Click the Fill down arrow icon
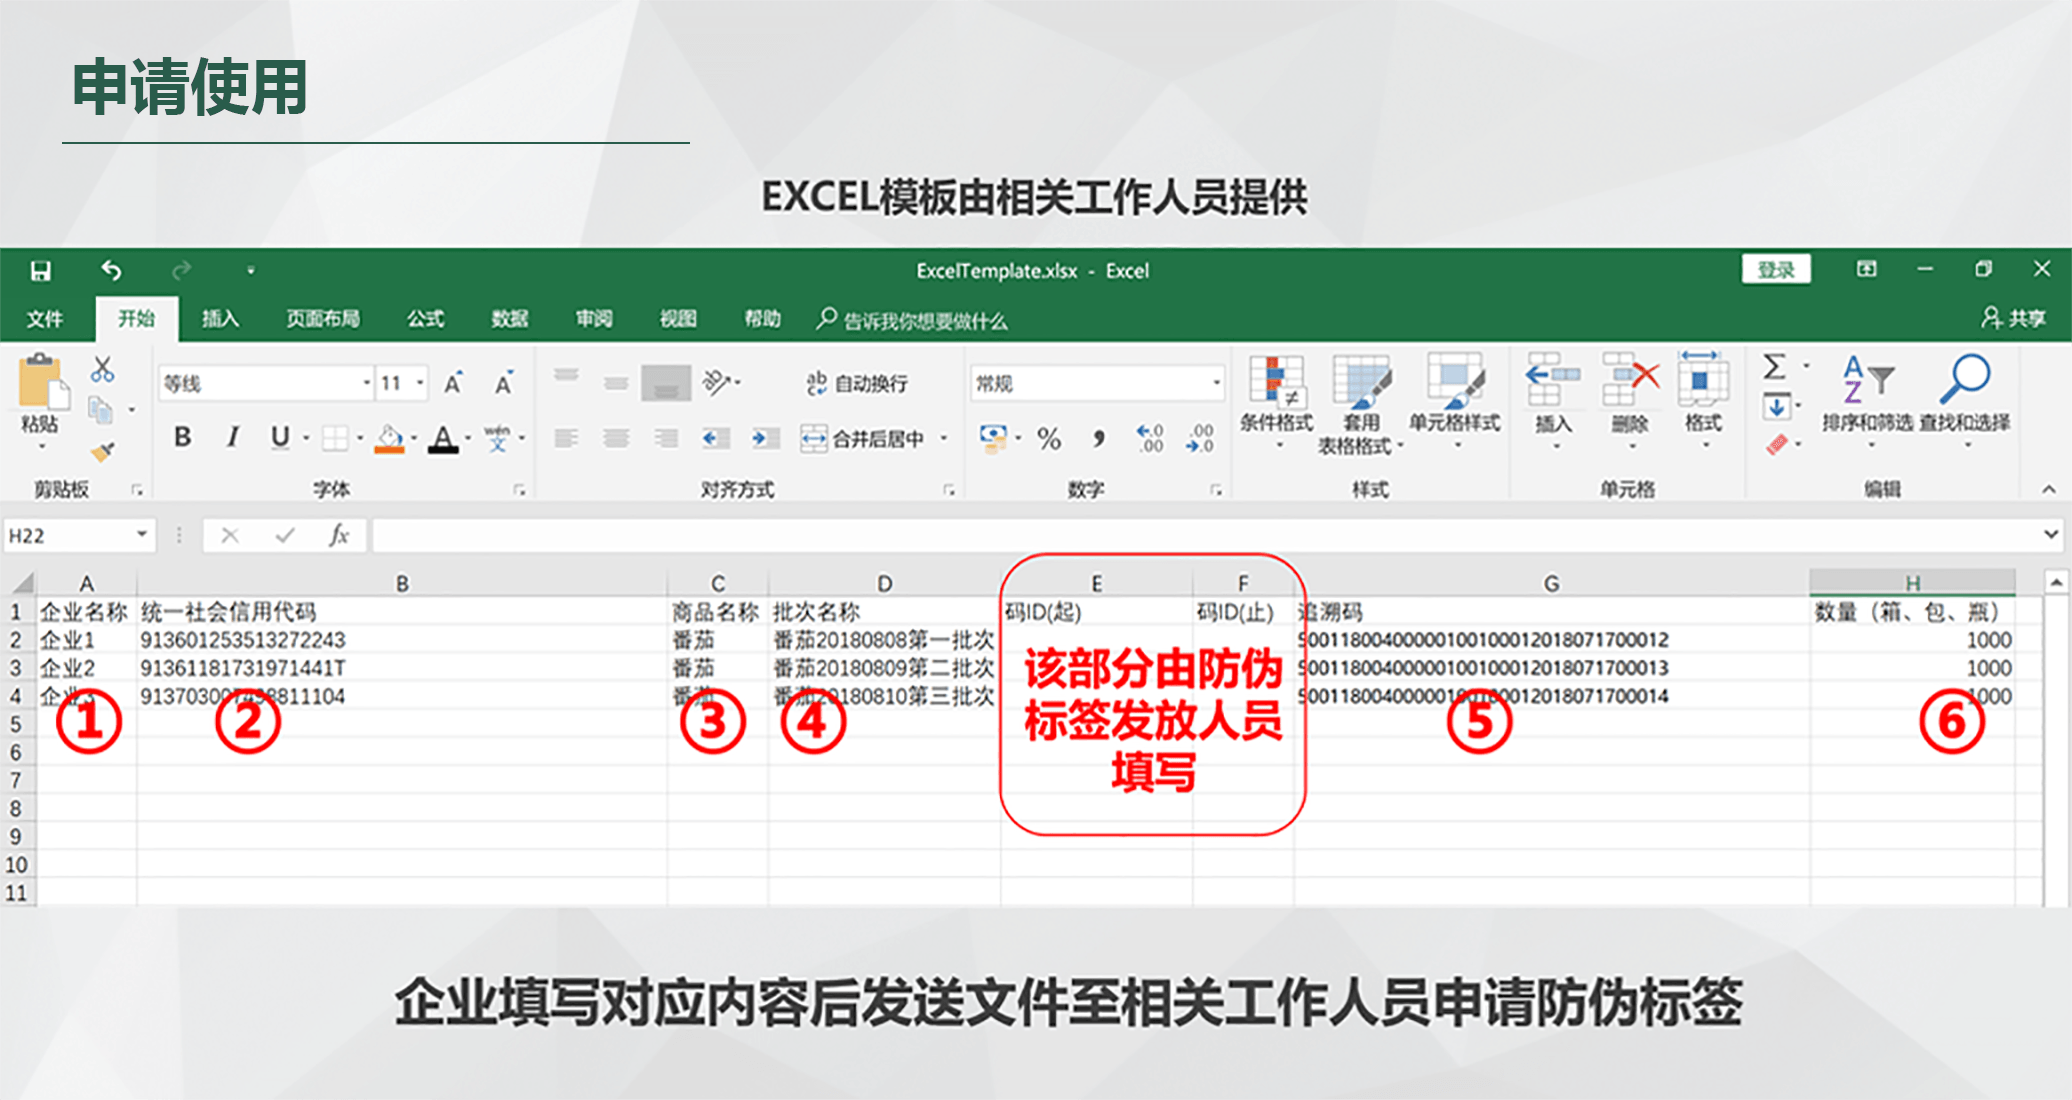 1776,407
